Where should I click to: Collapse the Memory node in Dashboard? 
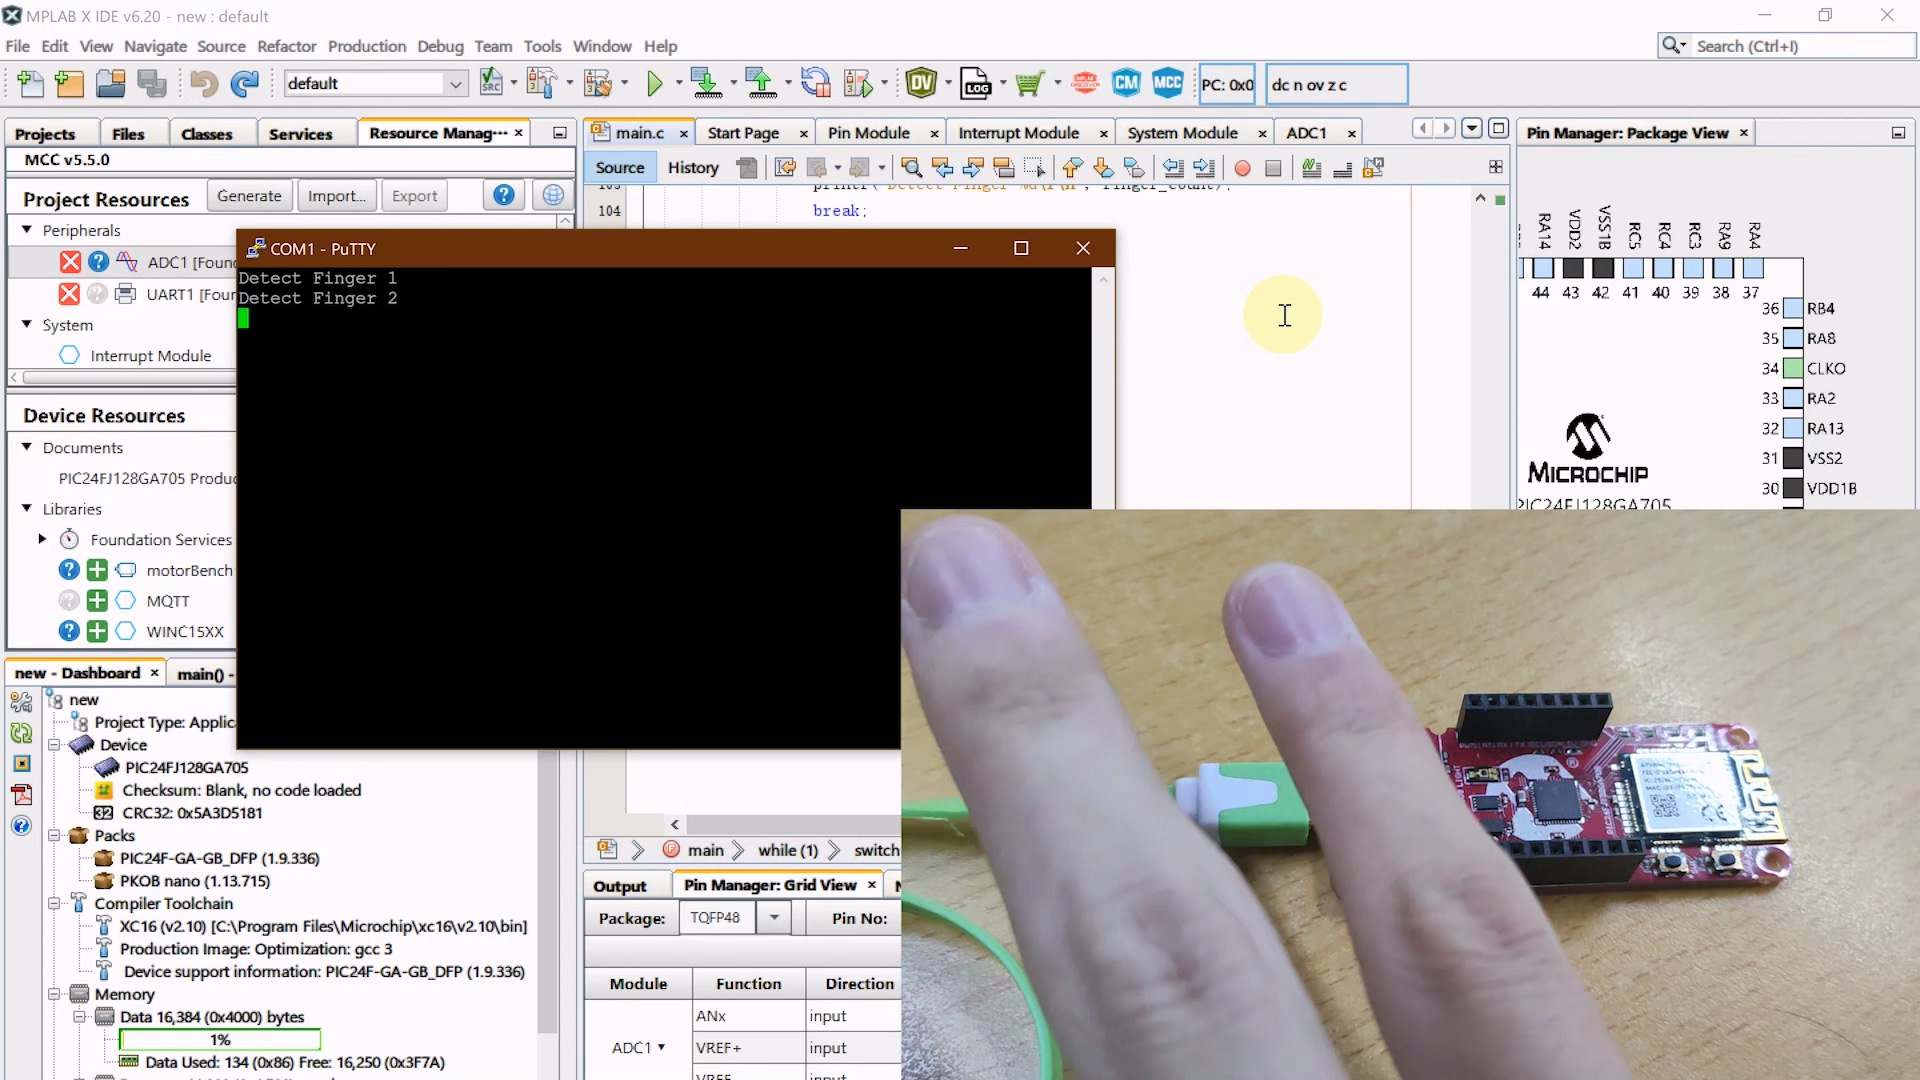tap(54, 994)
